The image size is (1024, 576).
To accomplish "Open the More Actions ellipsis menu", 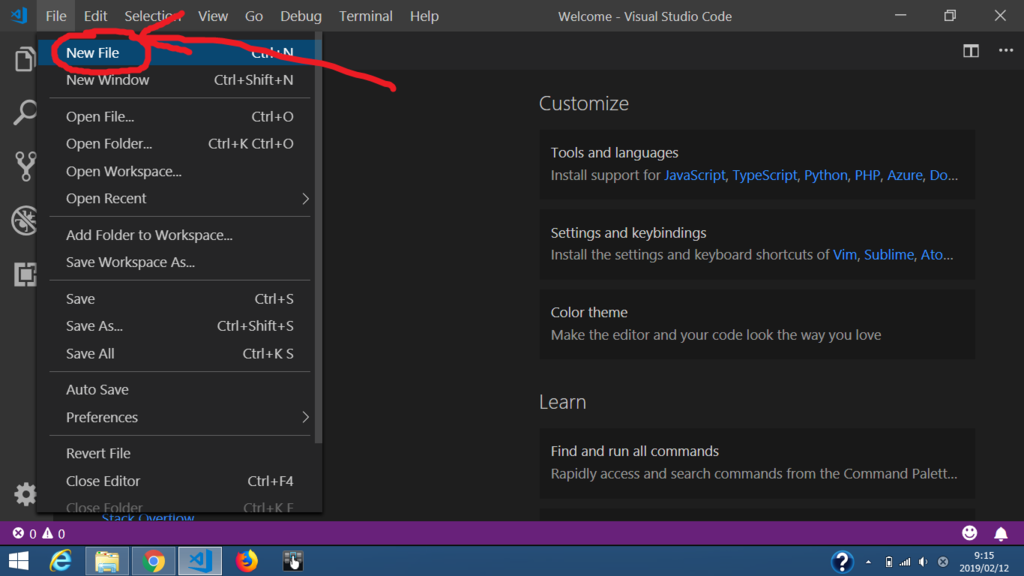I will [x=1006, y=50].
